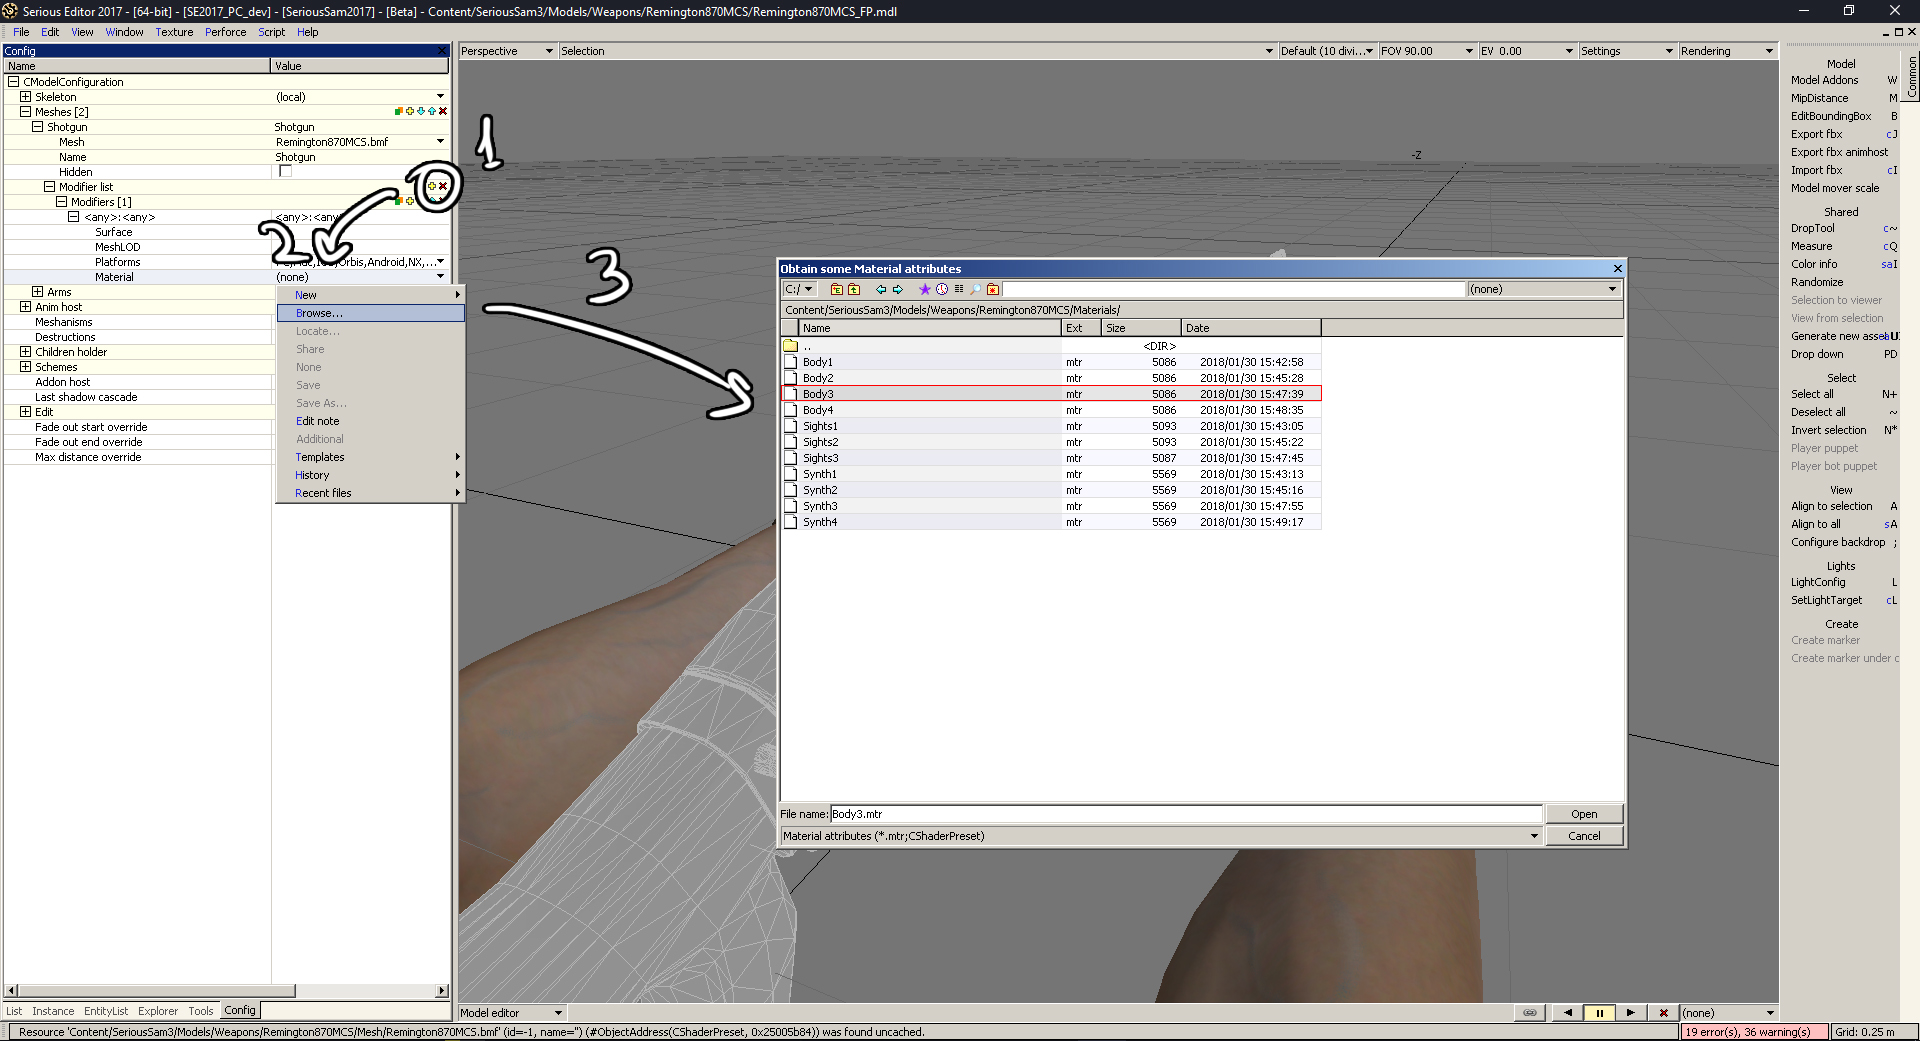The image size is (1920, 1041).
Task: Click the plus icon in the Modifiers [1] row
Action: coord(410,201)
